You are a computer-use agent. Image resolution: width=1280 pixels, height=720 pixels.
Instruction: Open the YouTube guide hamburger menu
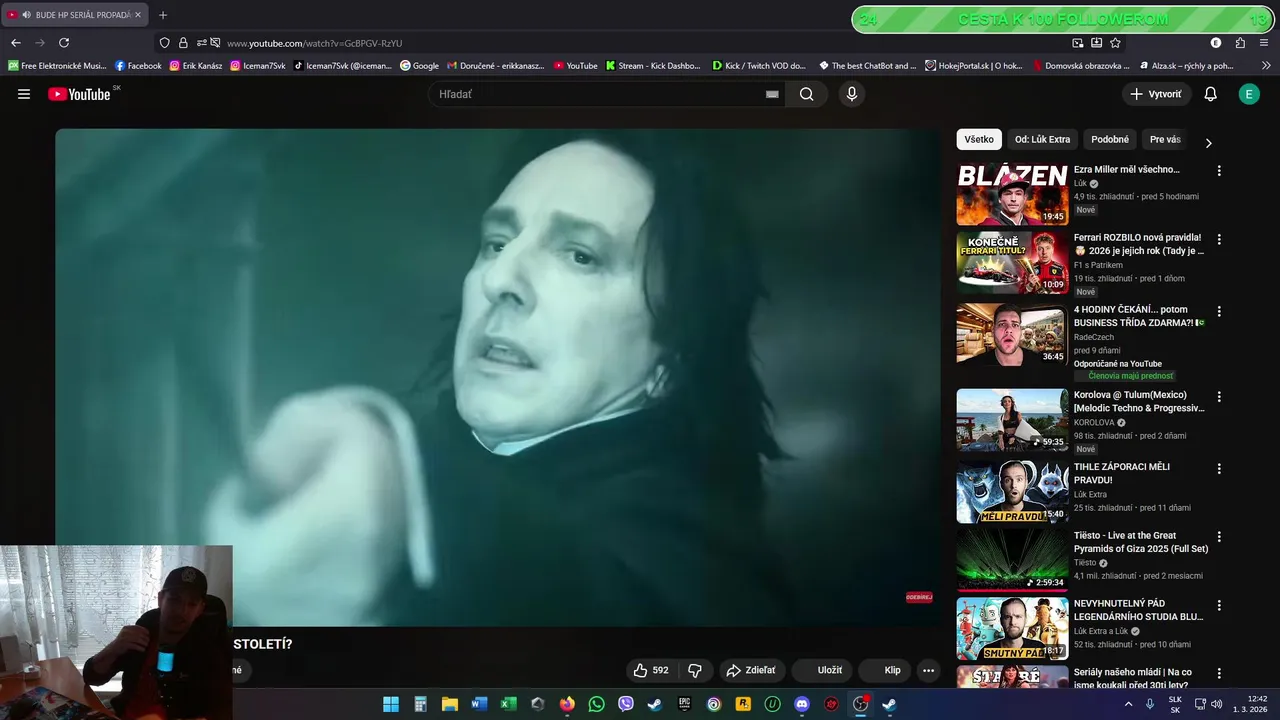click(x=24, y=94)
